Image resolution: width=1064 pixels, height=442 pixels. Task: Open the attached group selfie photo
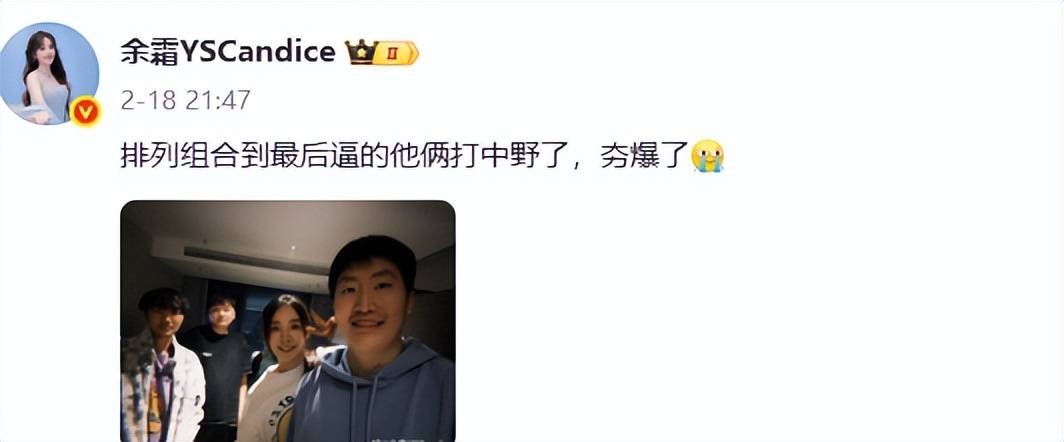[x=288, y=321]
